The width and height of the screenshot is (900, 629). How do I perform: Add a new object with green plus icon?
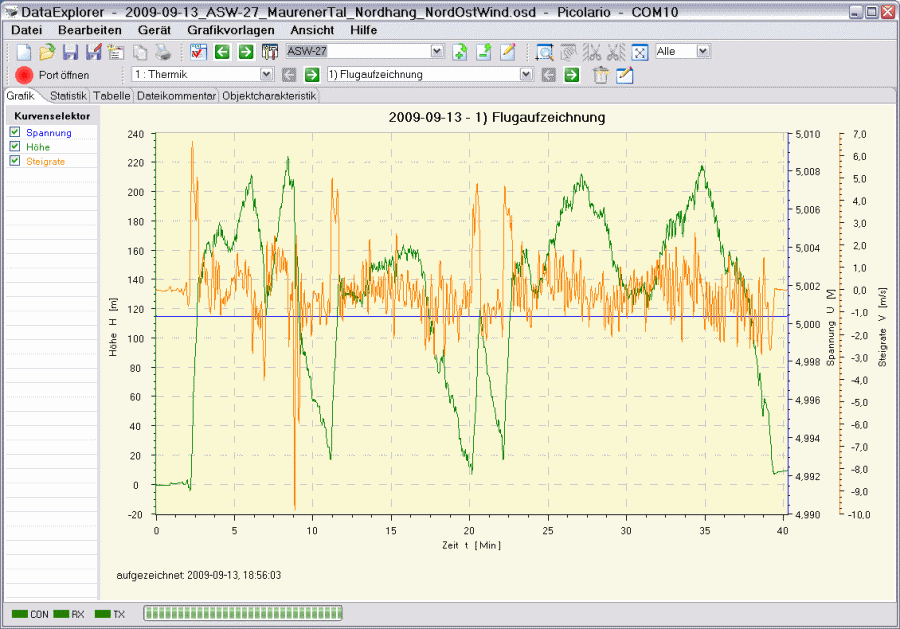click(460, 52)
